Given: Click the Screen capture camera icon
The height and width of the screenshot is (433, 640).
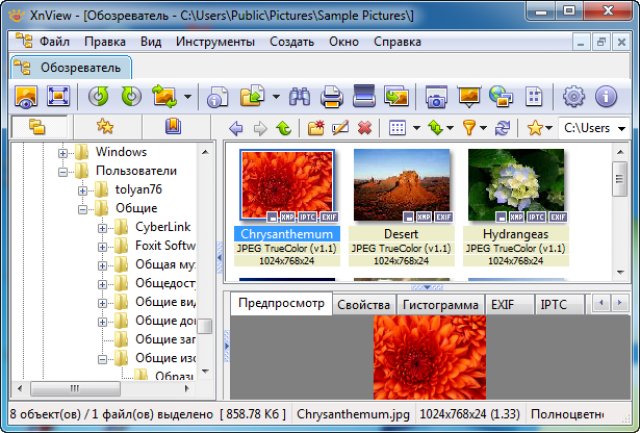Looking at the screenshot, I should (435, 97).
